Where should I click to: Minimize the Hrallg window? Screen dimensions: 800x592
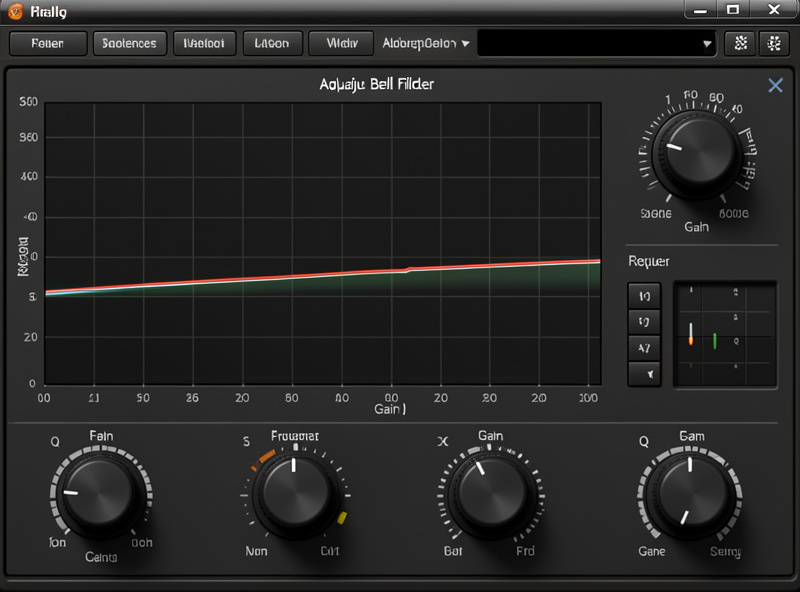click(701, 10)
